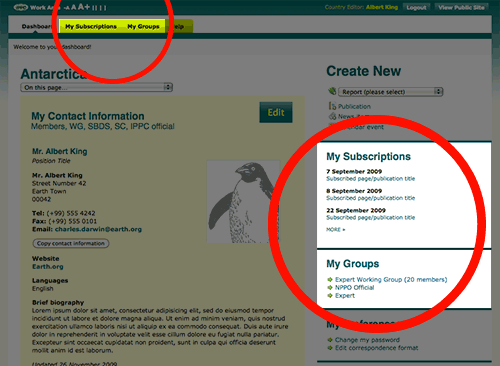Create a new Publication
The image size is (500, 366).
pos(354,106)
